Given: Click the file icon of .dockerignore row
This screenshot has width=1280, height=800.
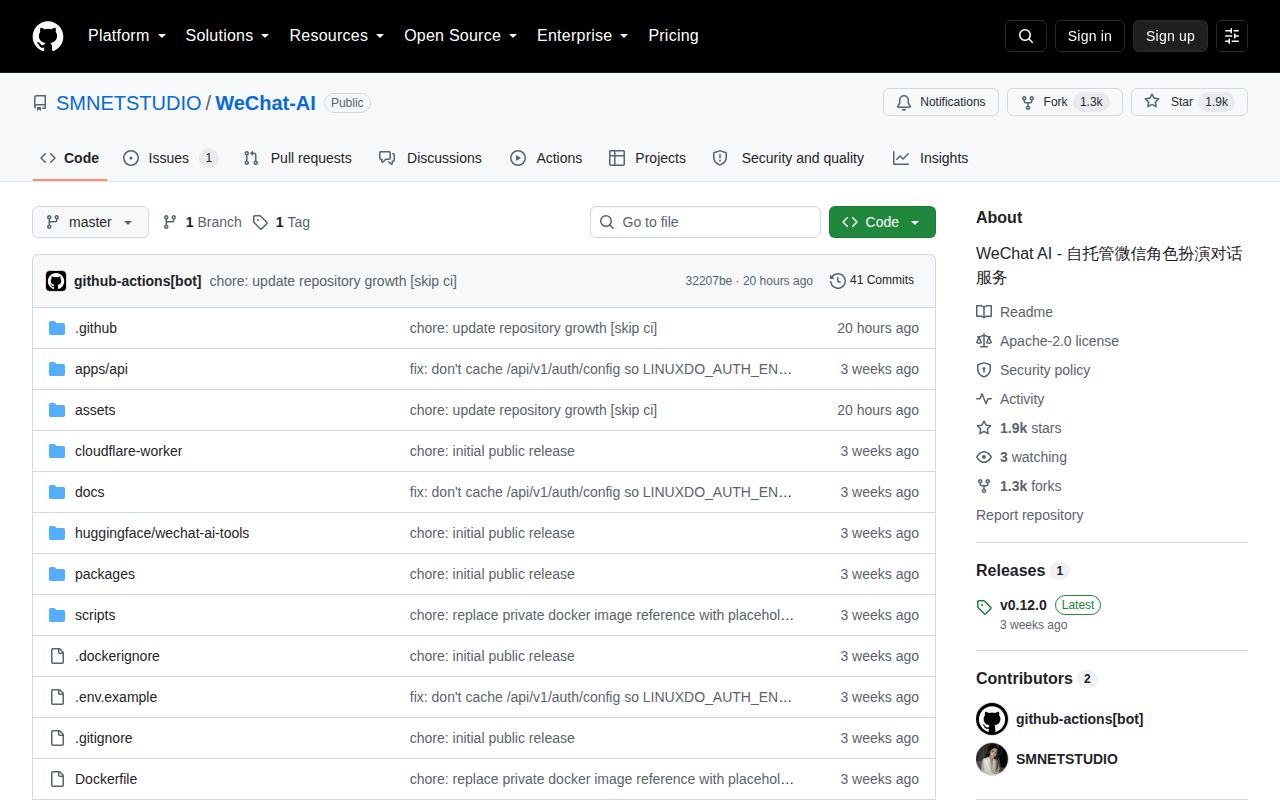Looking at the screenshot, I should 57,656.
